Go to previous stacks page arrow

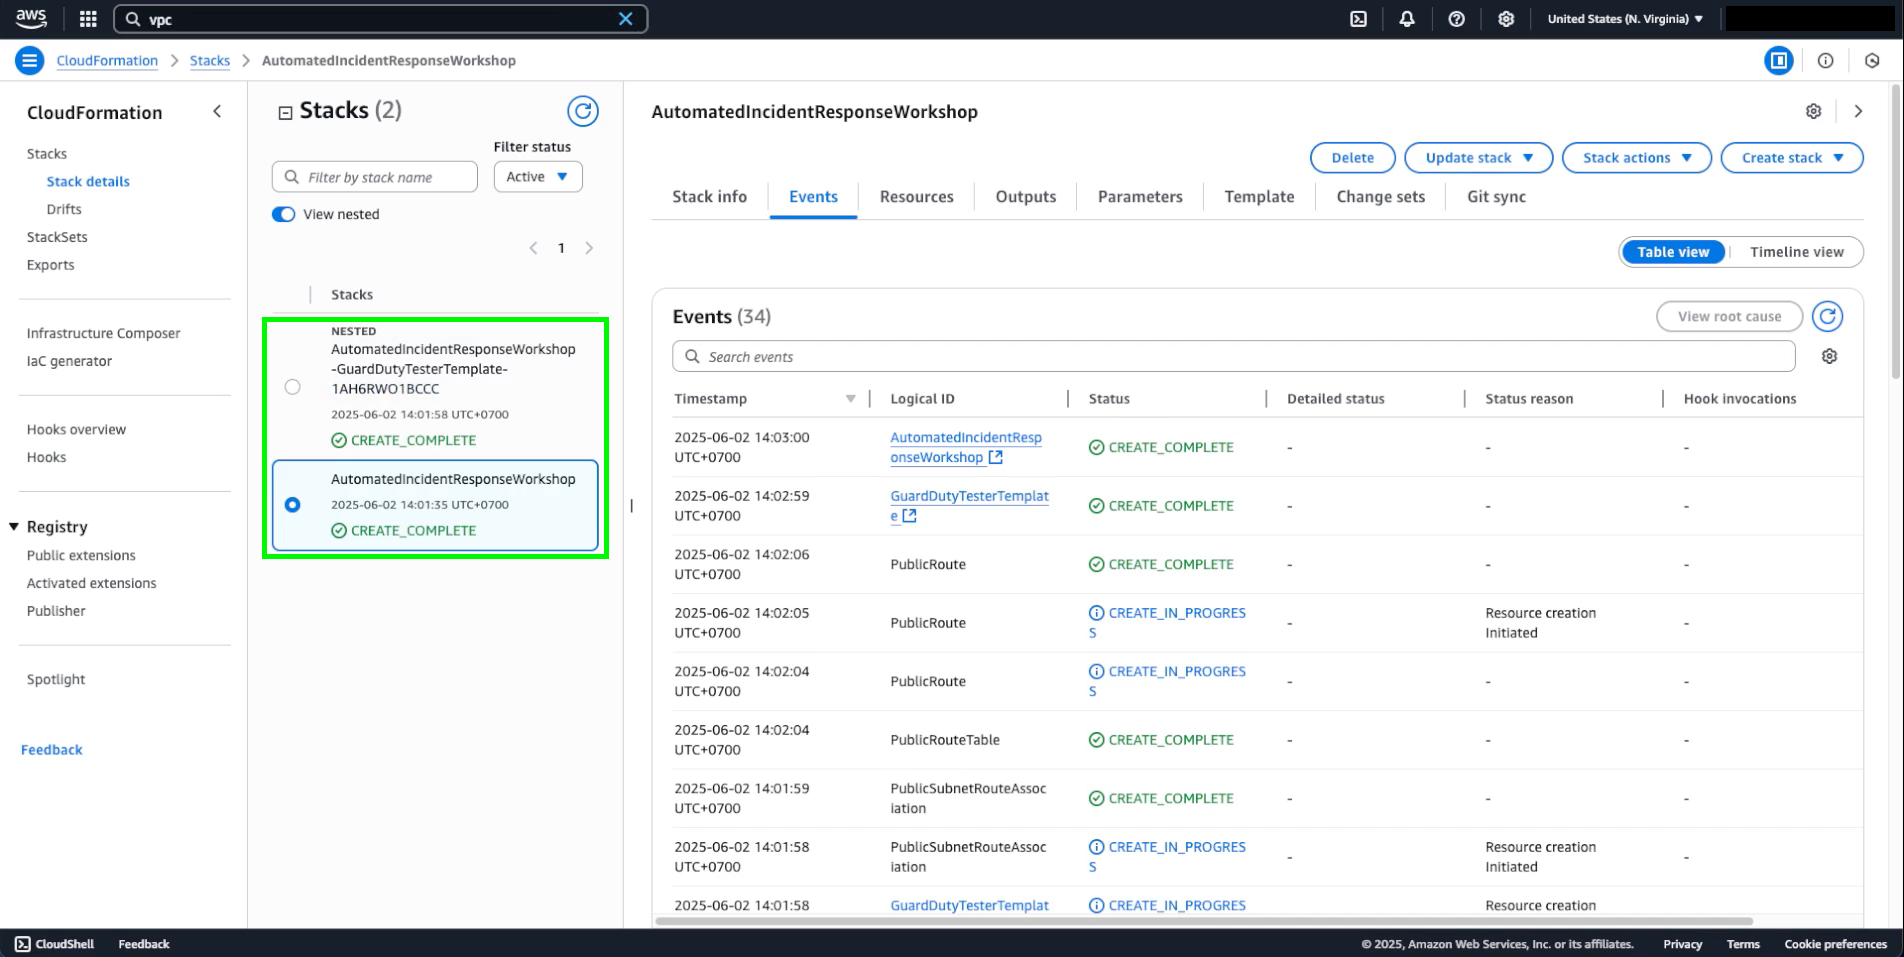[533, 248]
